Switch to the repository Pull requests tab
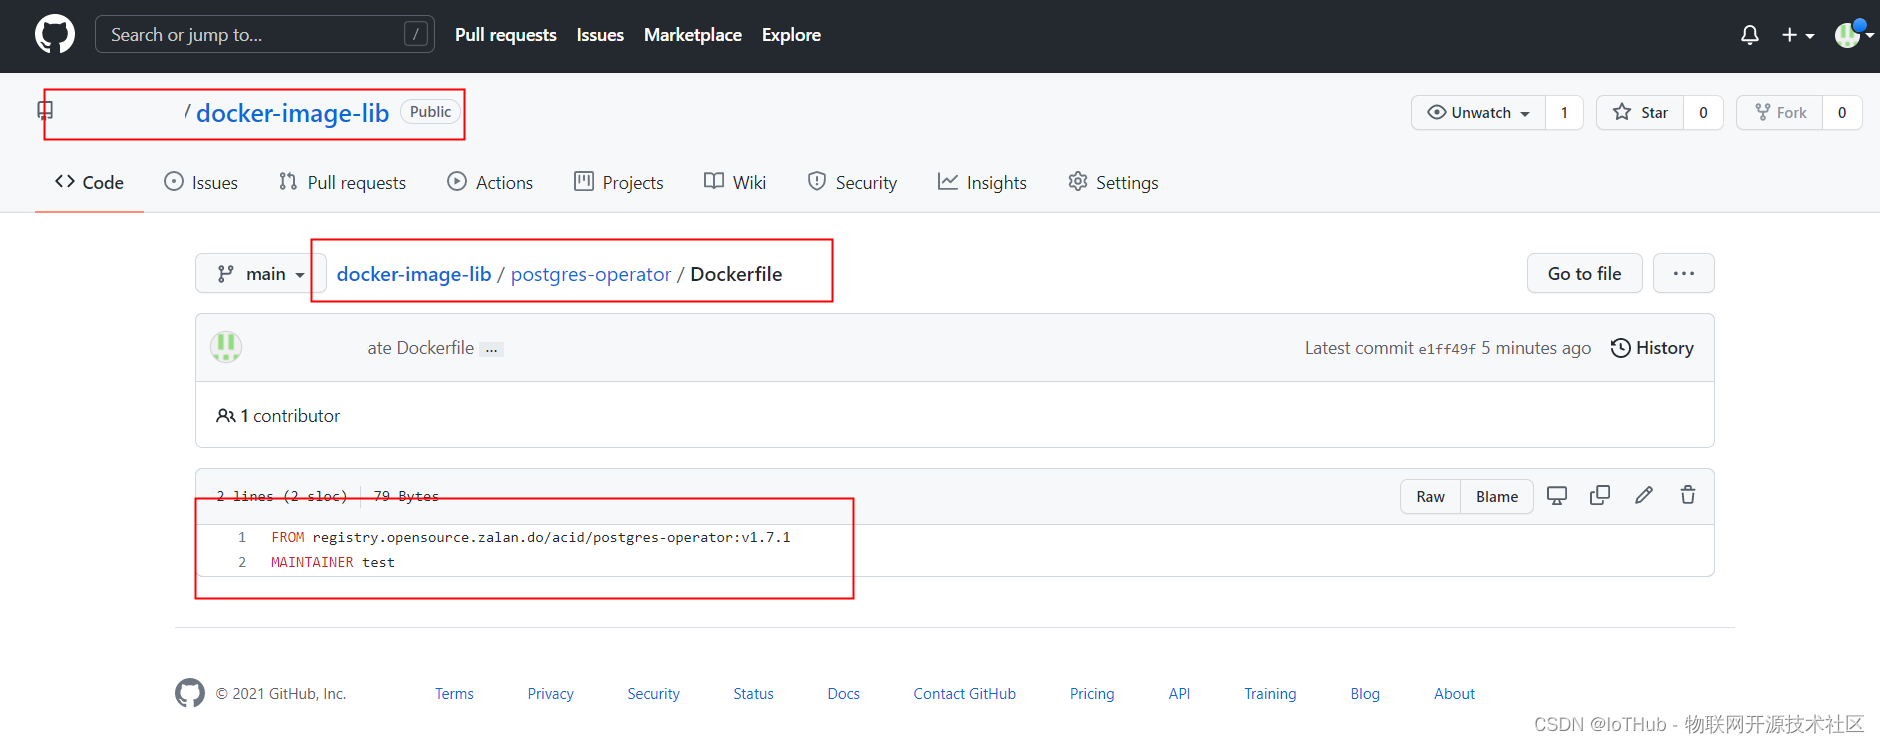This screenshot has width=1880, height=743. click(x=342, y=182)
